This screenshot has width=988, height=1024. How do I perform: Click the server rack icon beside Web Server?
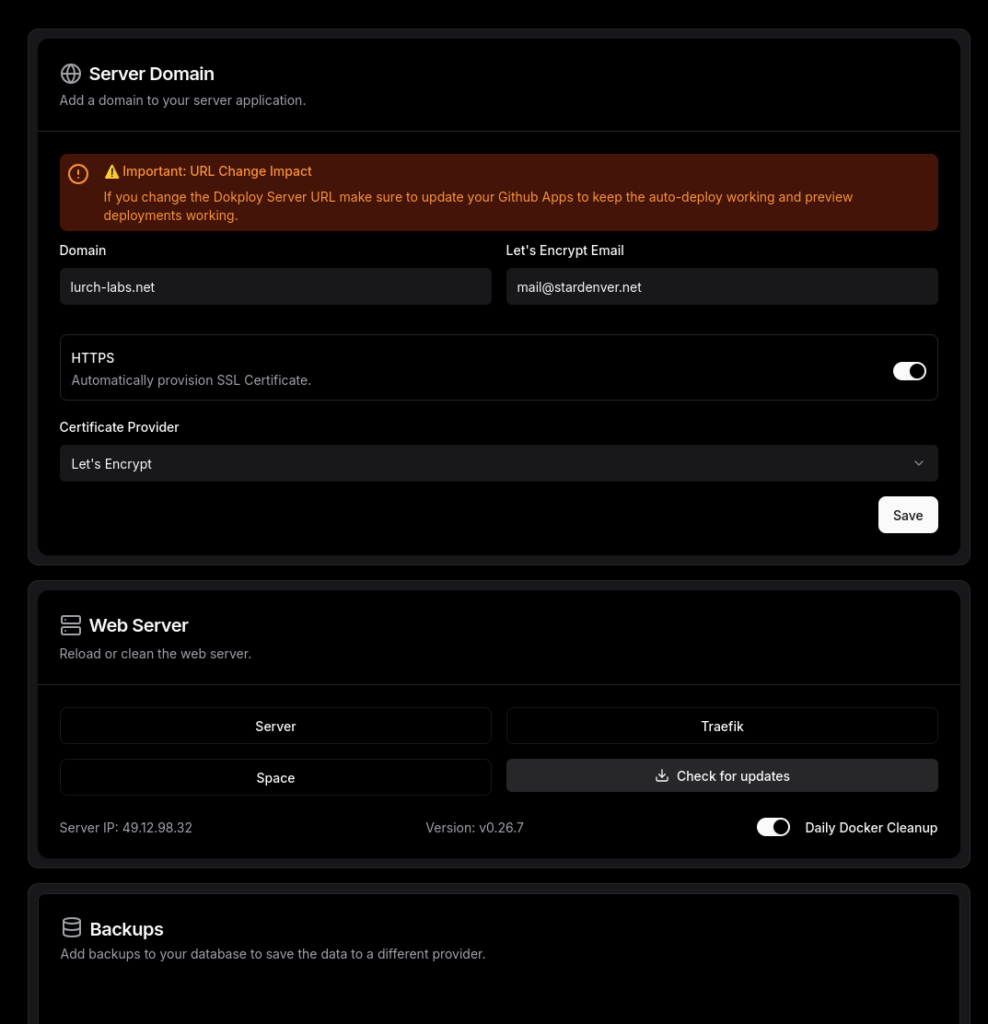click(71, 626)
